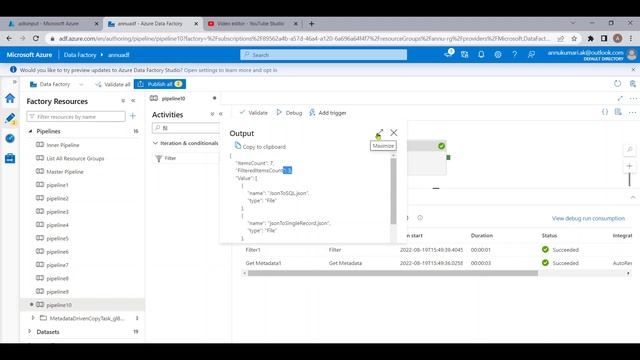Click horizontal scrollbar of output table
Viewport: 640px width, 360px height.
click(x=393, y=273)
